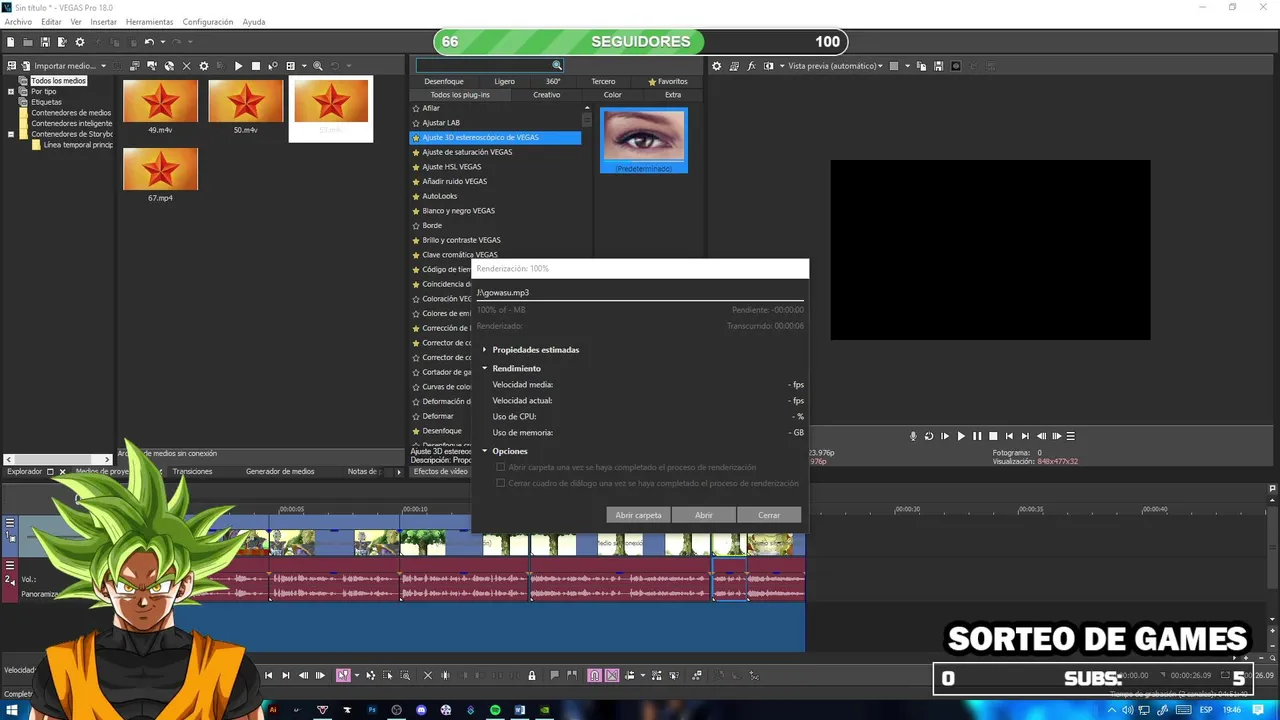This screenshot has height=720, width=1280.
Task: Create a new project with the blank page icon
Action: (x=11, y=42)
